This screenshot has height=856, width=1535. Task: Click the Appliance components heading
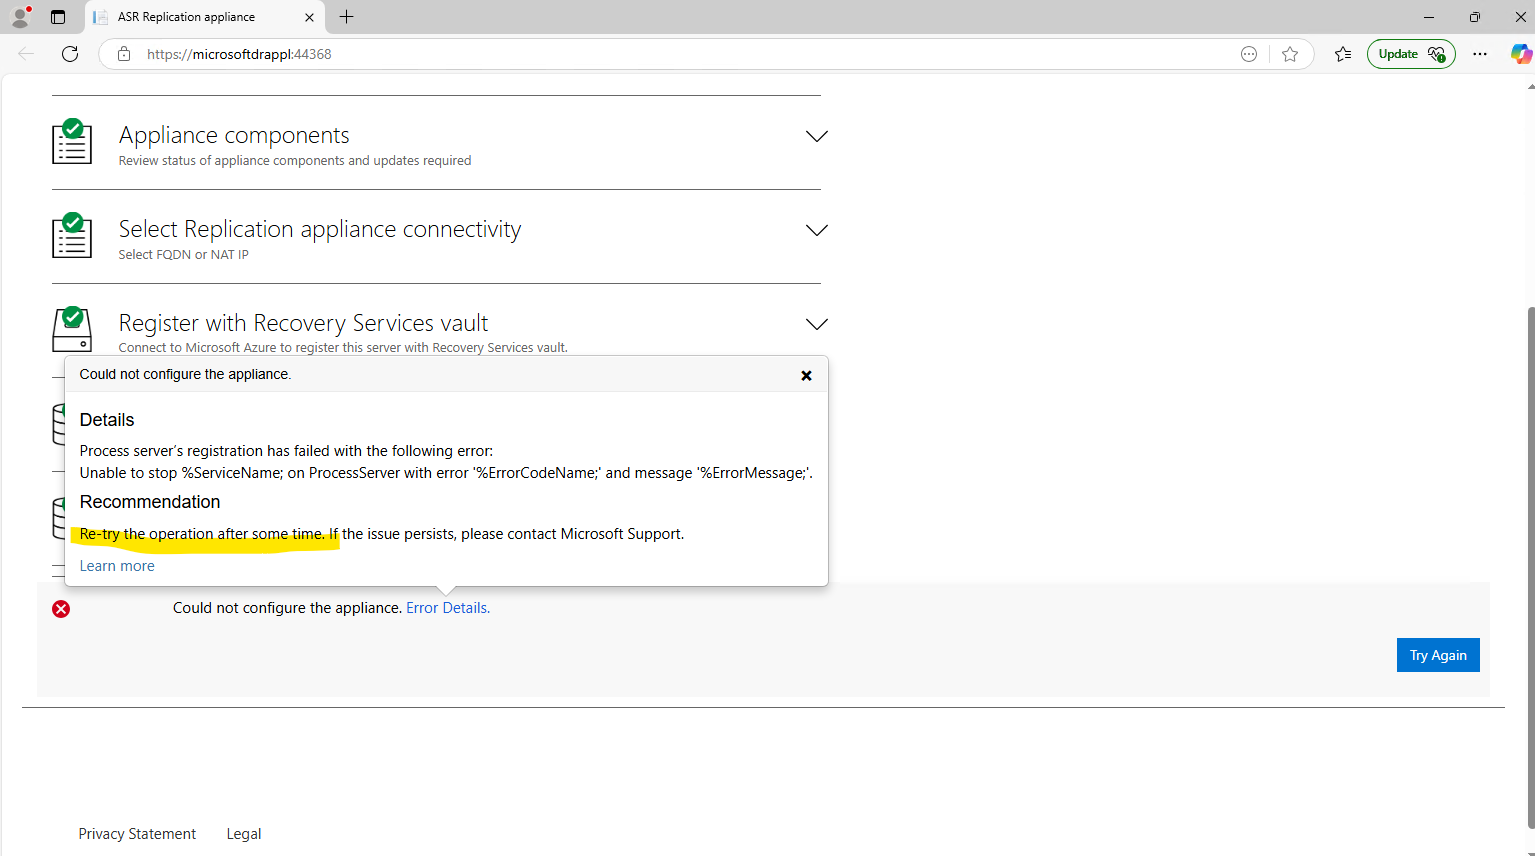click(x=234, y=135)
